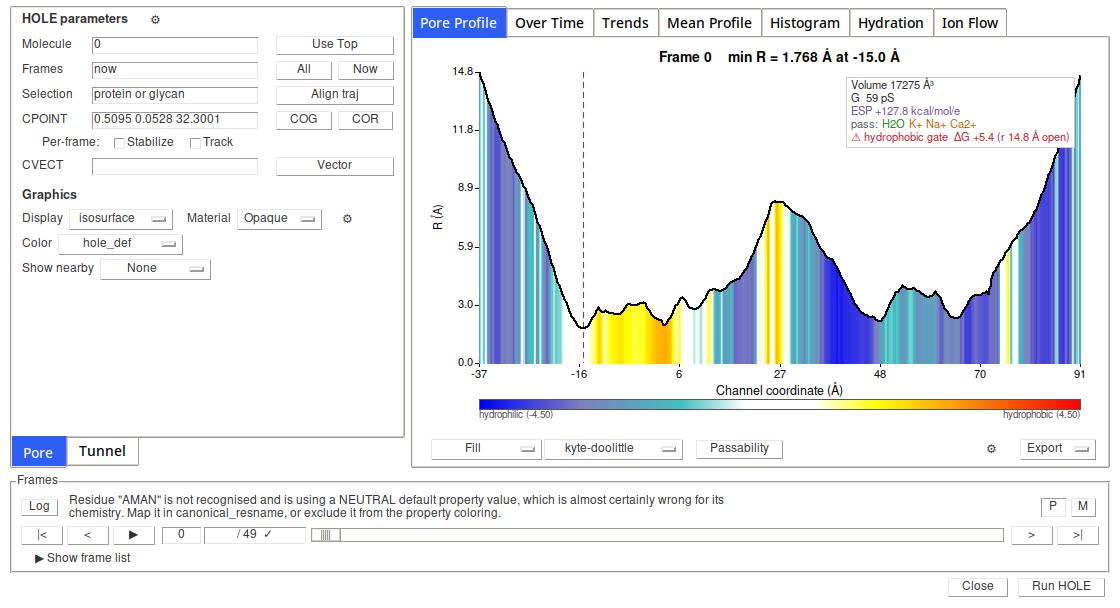
Task: Jump to last frame
Action: click(1077, 535)
